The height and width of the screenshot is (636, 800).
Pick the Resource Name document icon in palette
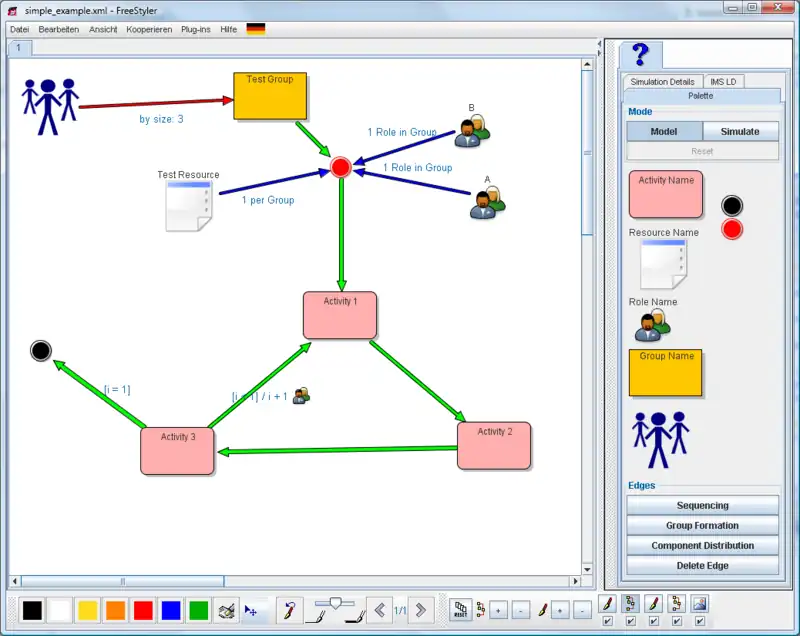(x=663, y=265)
